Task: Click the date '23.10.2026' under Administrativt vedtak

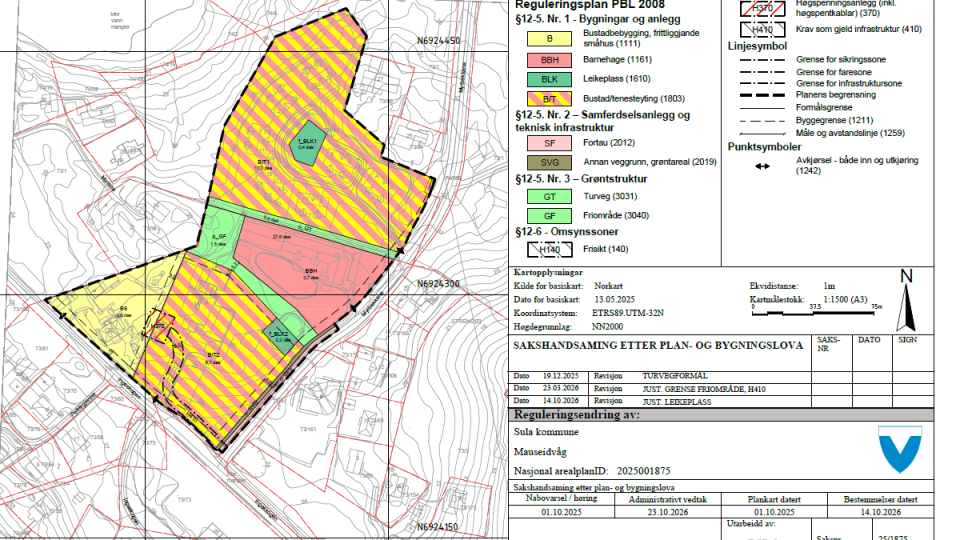Action: tap(667, 512)
